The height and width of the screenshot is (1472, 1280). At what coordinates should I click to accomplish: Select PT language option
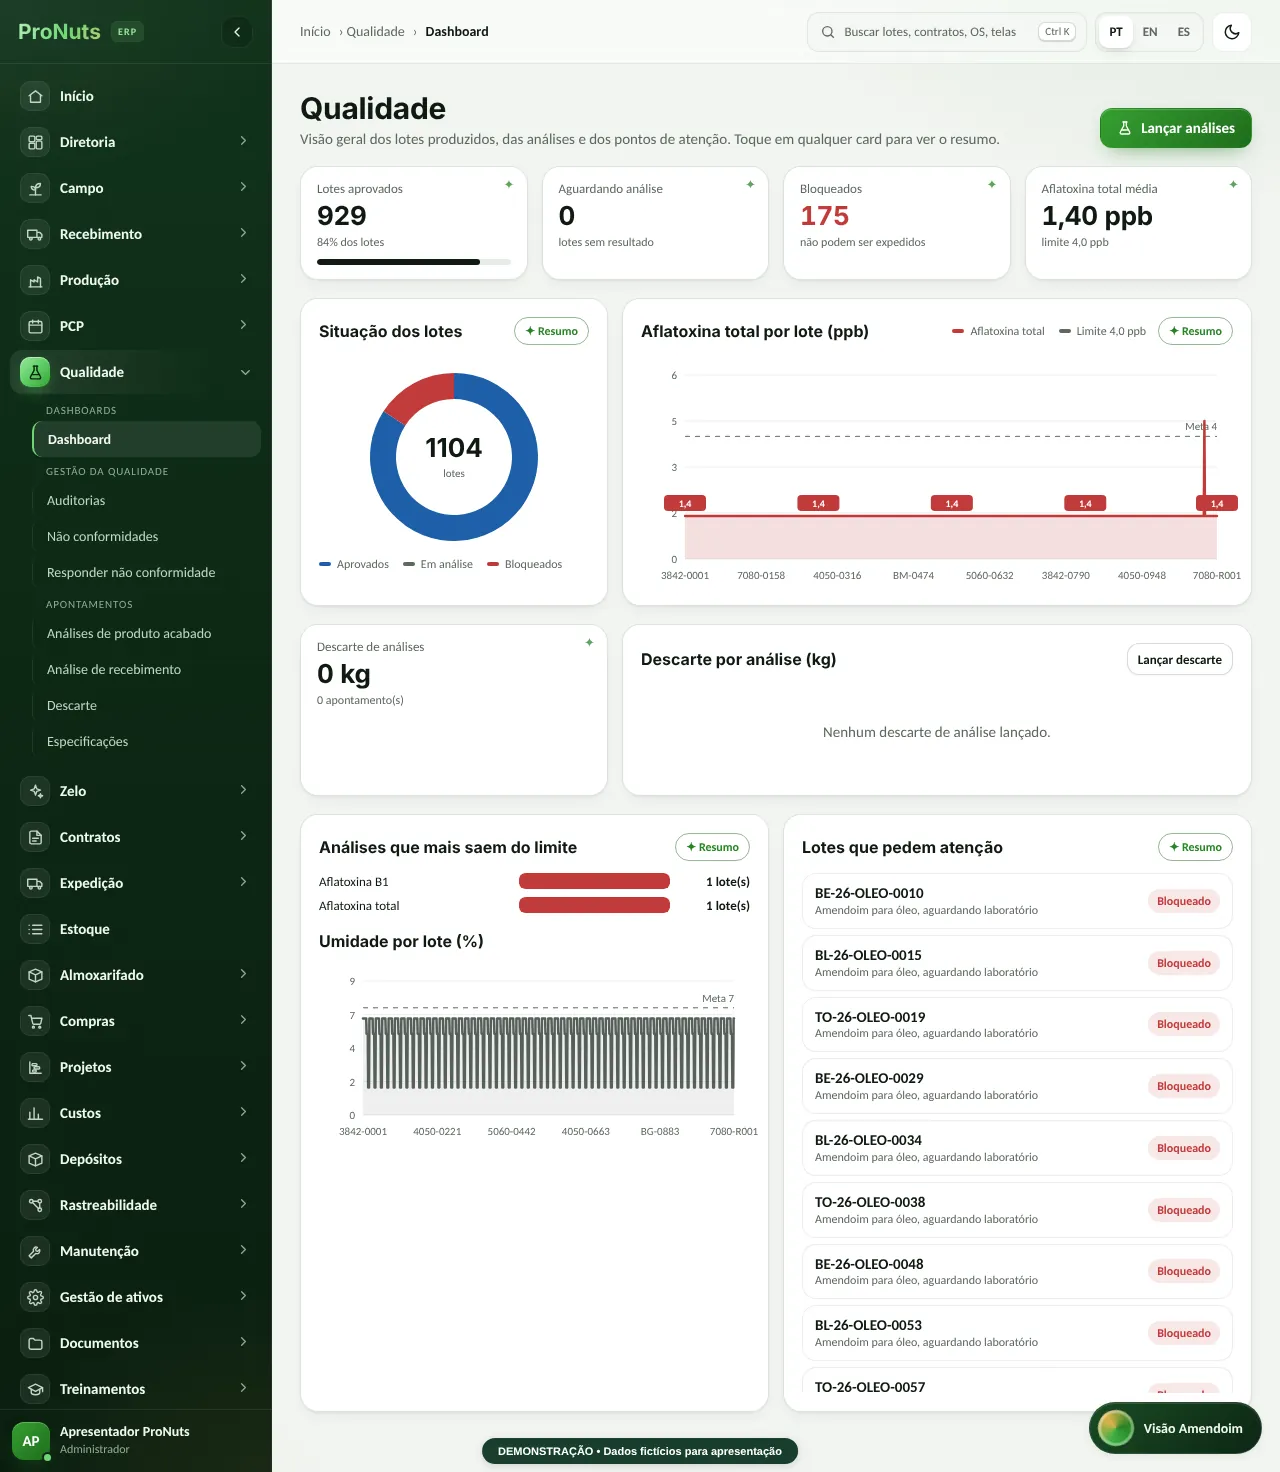click(x=1116, y=32)
